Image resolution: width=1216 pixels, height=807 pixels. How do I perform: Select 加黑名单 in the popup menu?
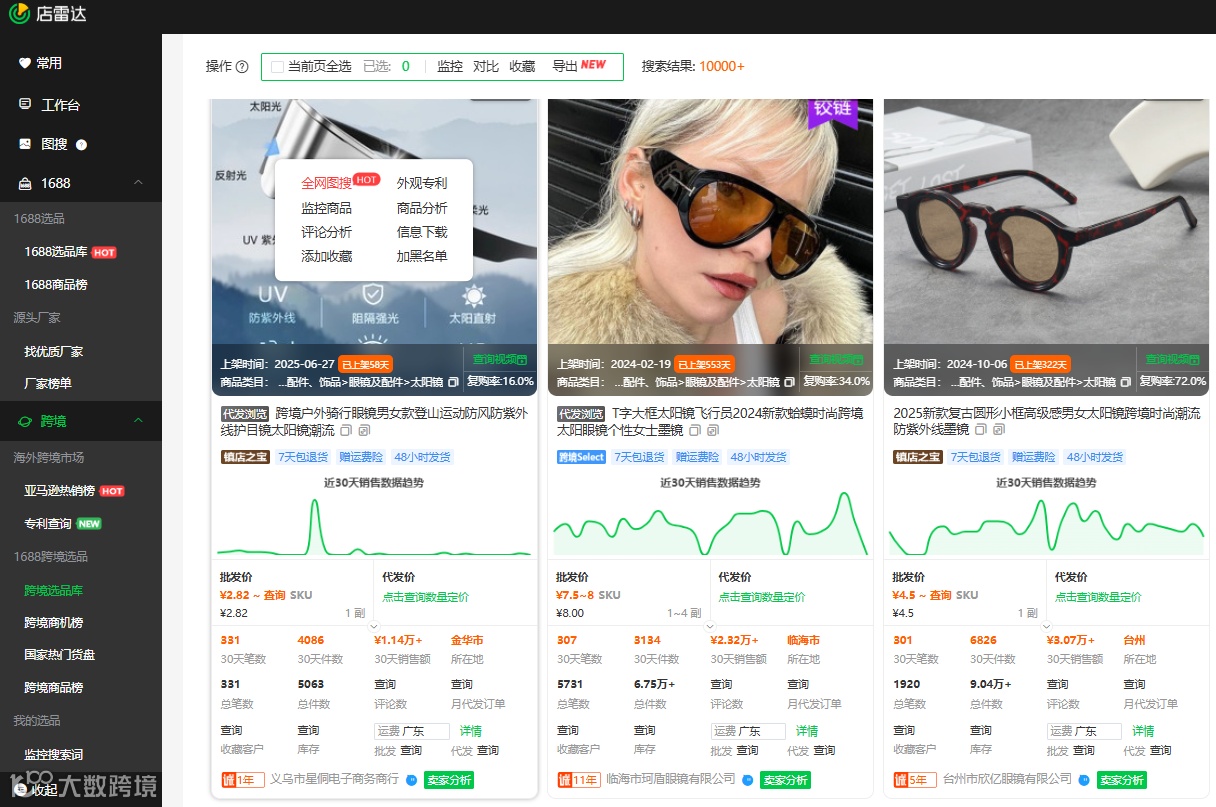click(422, 256)
